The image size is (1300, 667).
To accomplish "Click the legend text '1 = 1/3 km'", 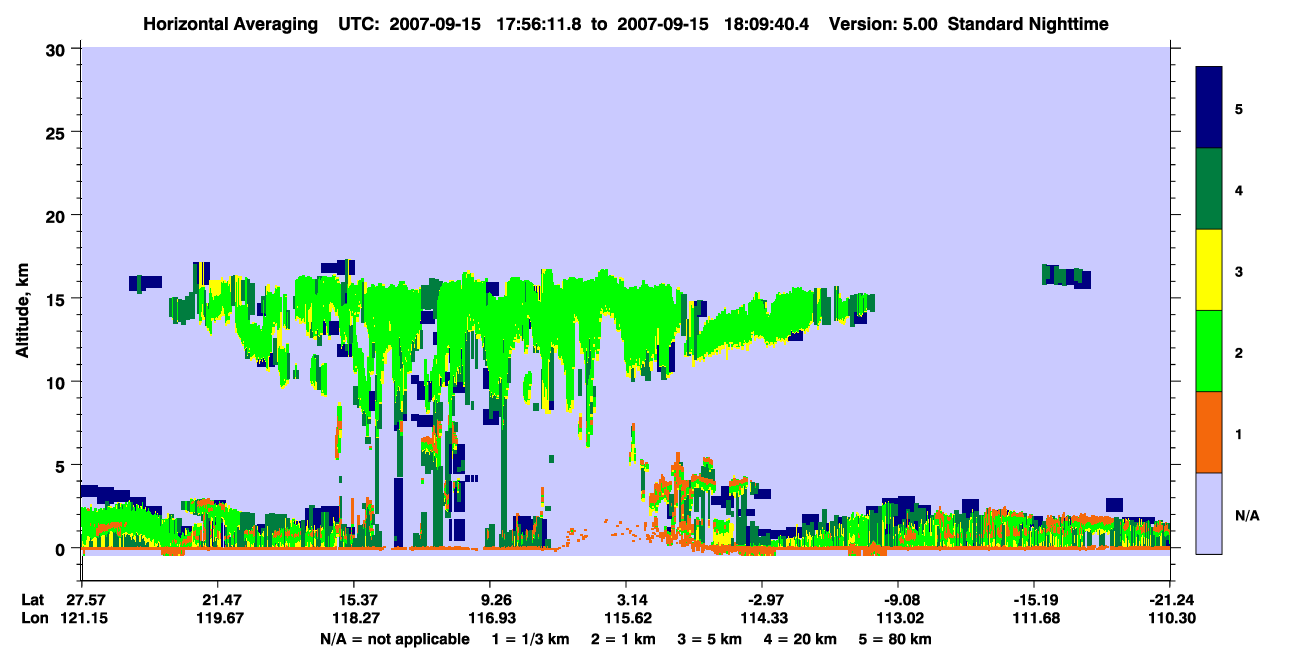I will point(531,639).
